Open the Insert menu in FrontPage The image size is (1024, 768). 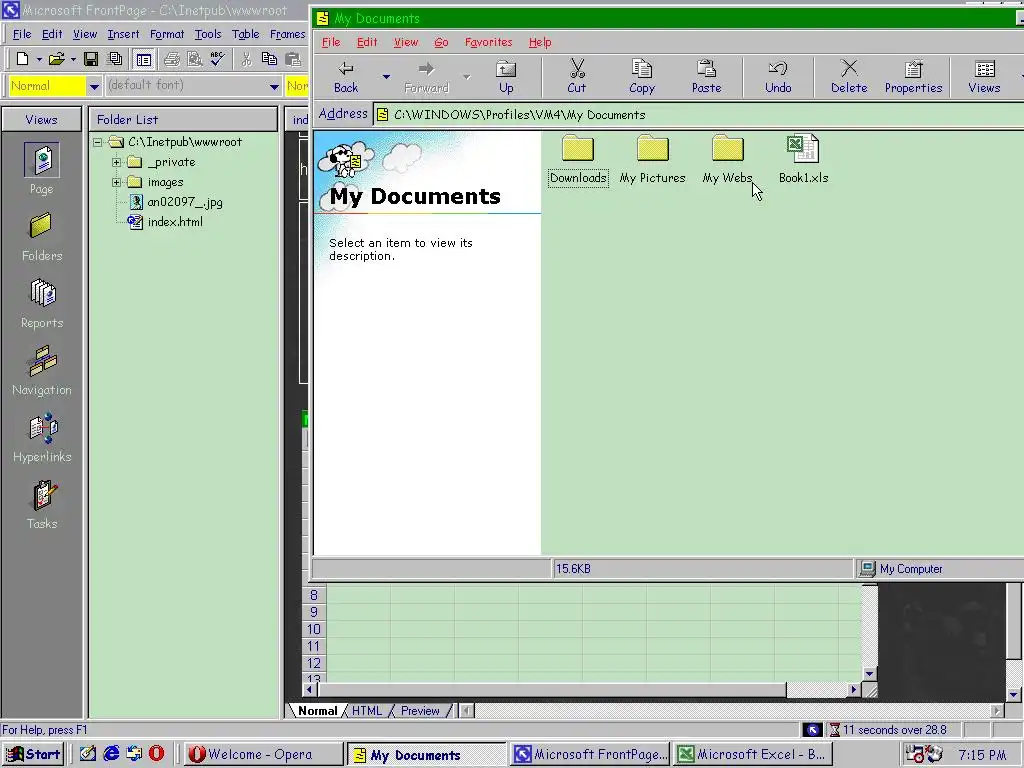click(x=123, y=34)
